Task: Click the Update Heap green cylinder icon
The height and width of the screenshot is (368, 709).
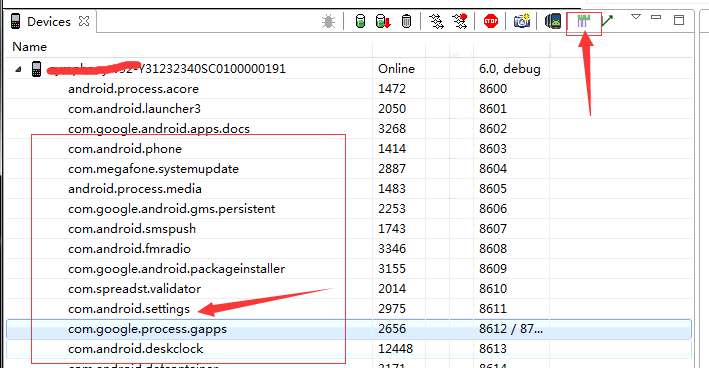Action: tap(360, 21)
